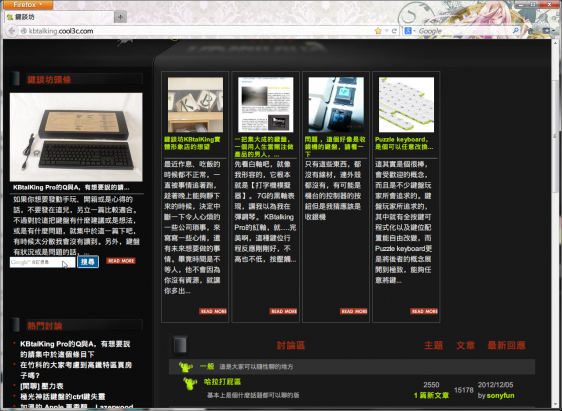Reload the current page
Image resolution: width=562 pixels, height=411 pixels.
coord(394,31)
